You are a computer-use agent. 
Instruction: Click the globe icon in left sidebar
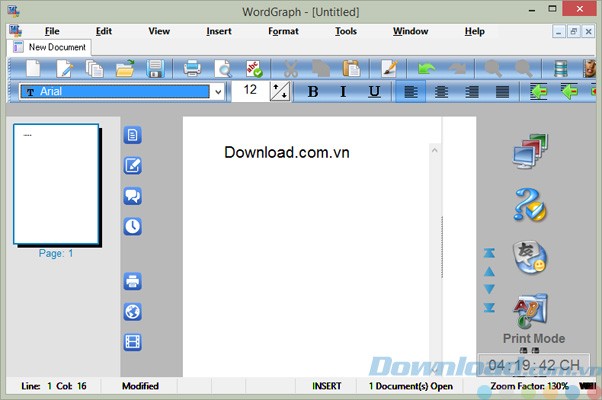[132, 311]
